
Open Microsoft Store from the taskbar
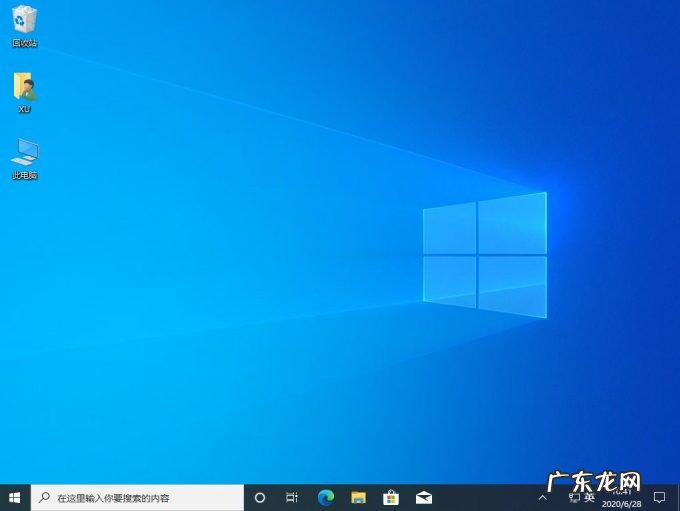click(x=391, y=497)
